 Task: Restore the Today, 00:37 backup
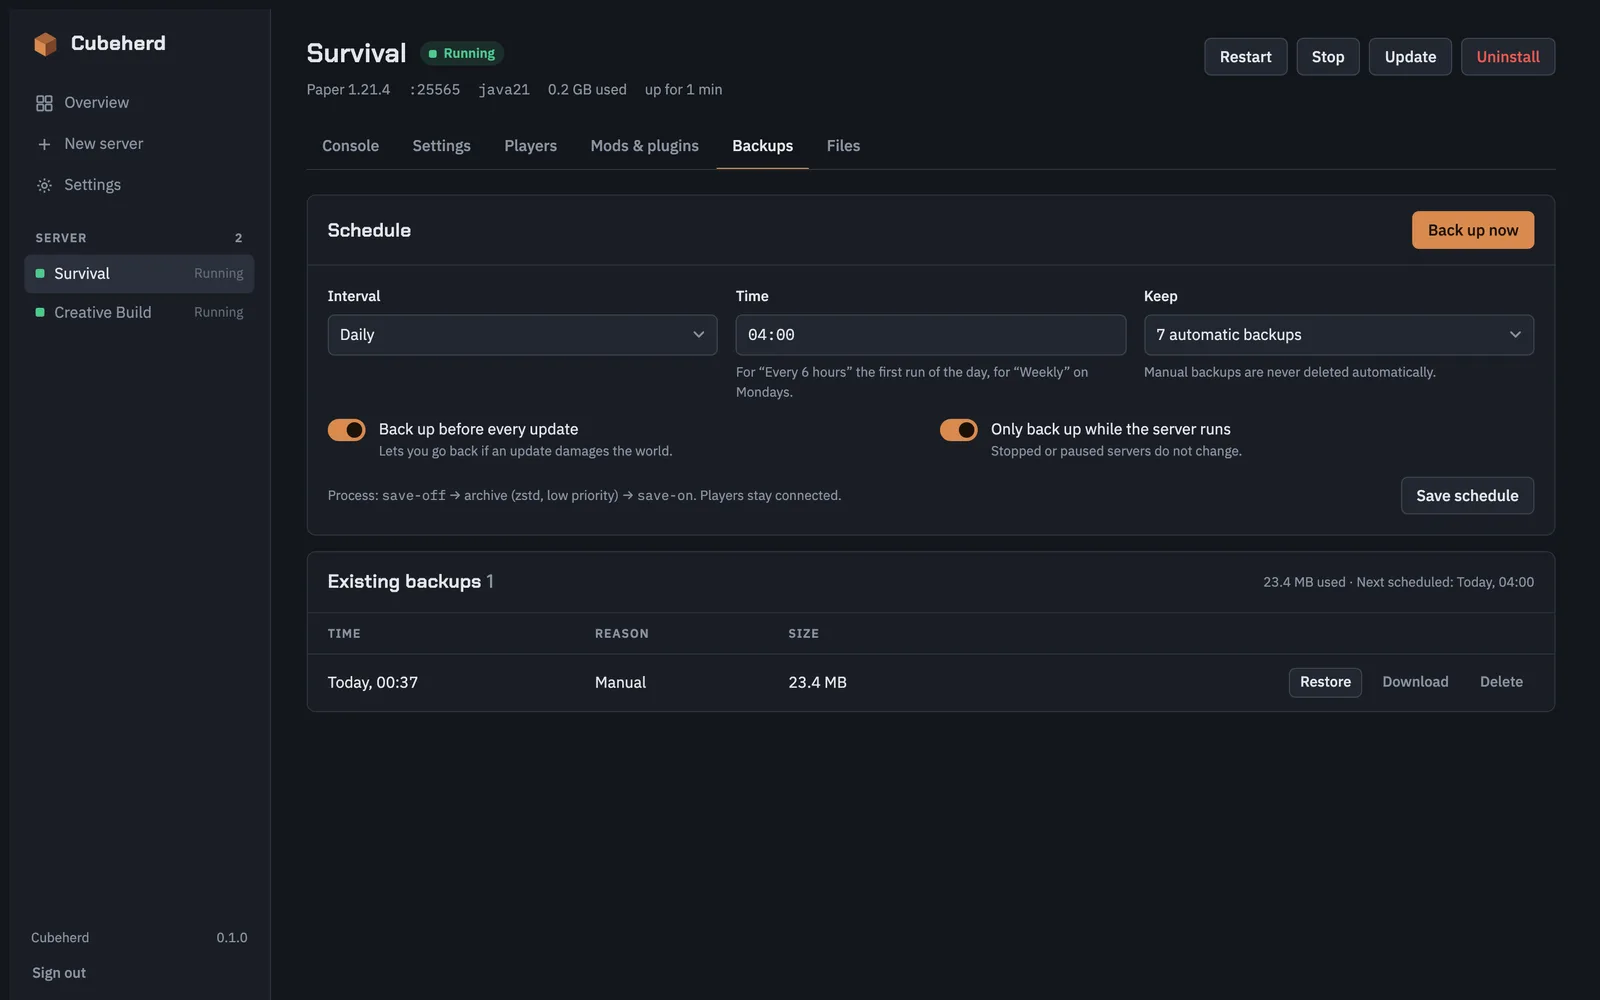[1325, 682]
